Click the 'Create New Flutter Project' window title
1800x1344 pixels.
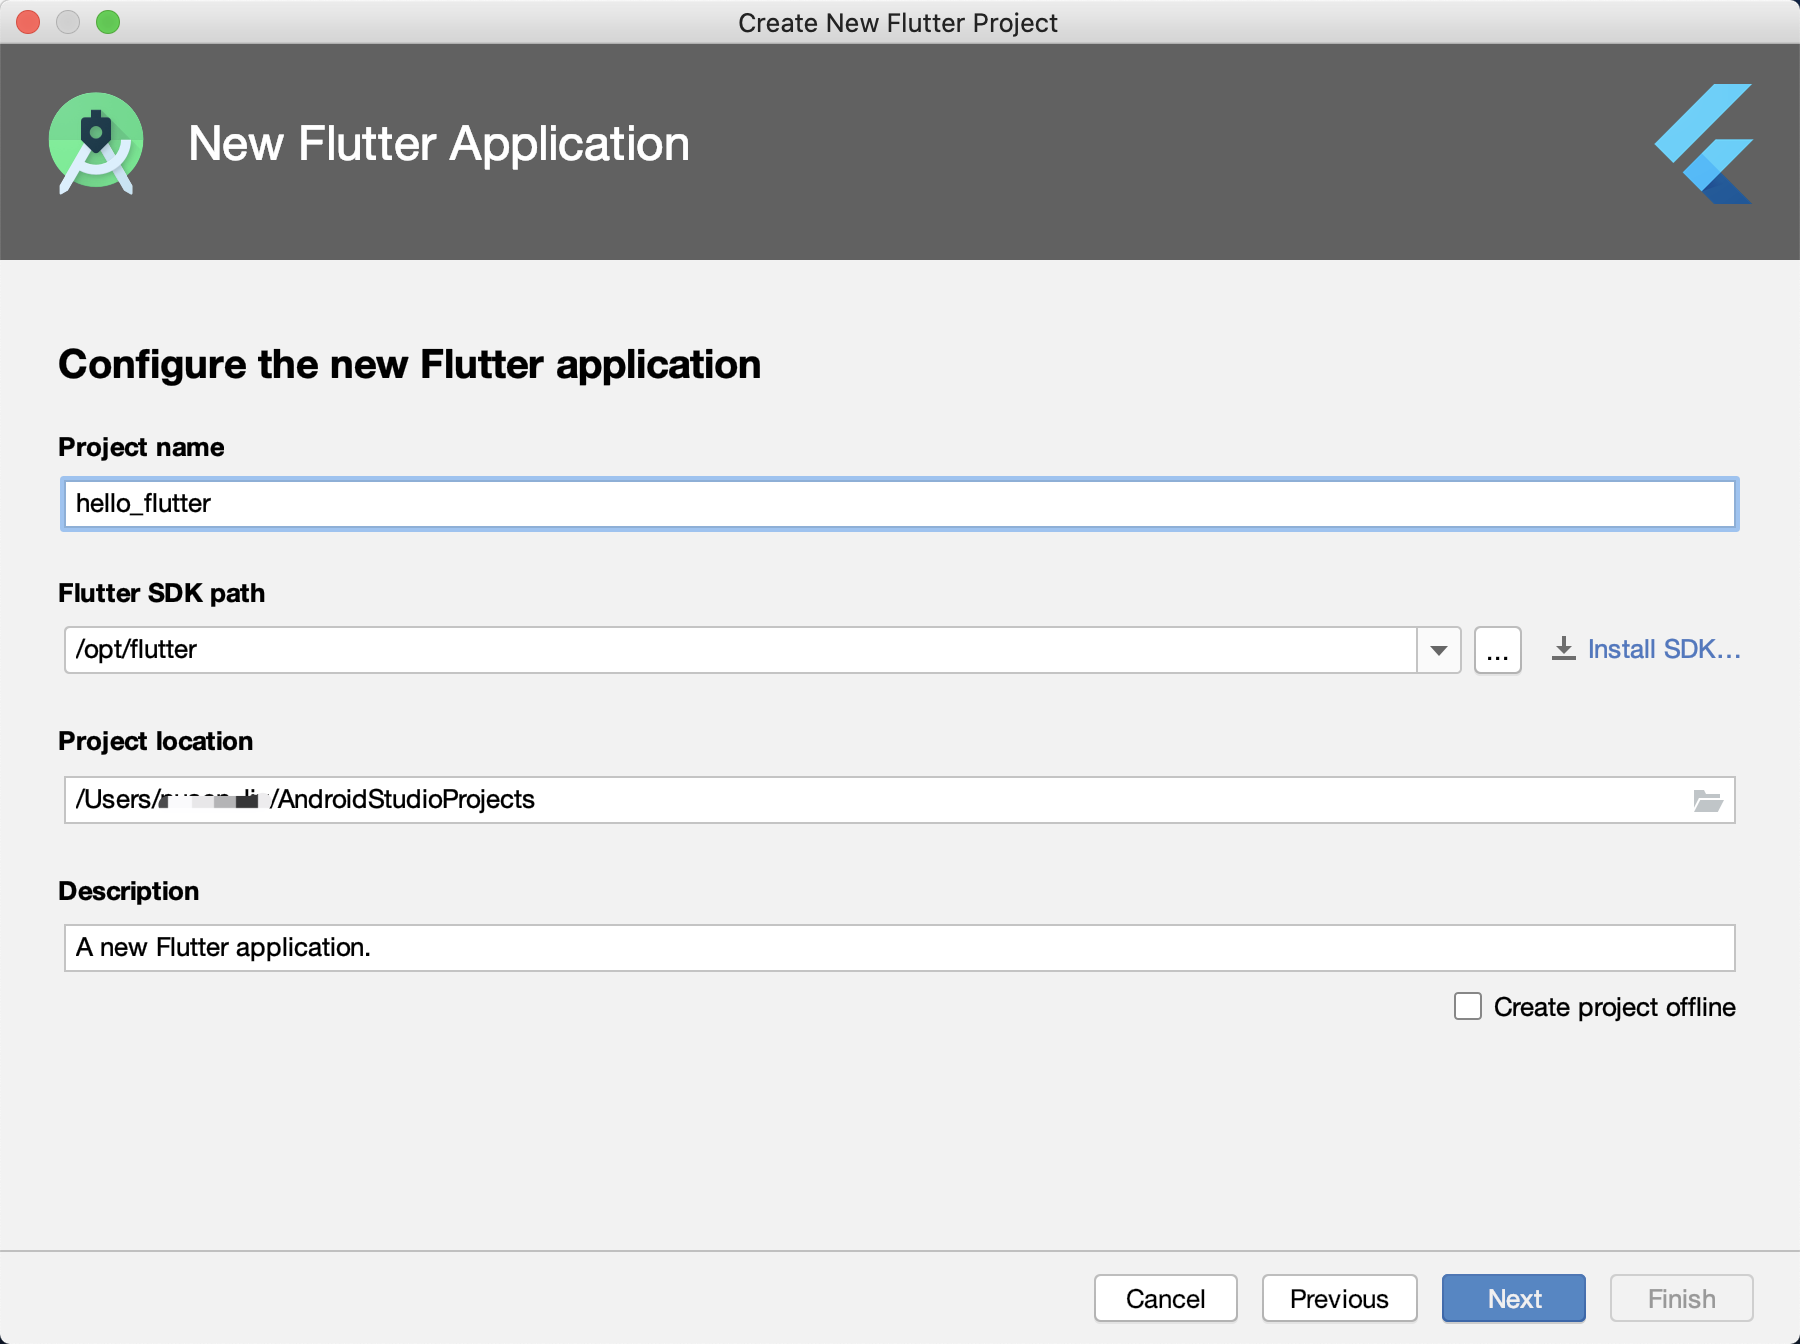(x=898, y=22)
